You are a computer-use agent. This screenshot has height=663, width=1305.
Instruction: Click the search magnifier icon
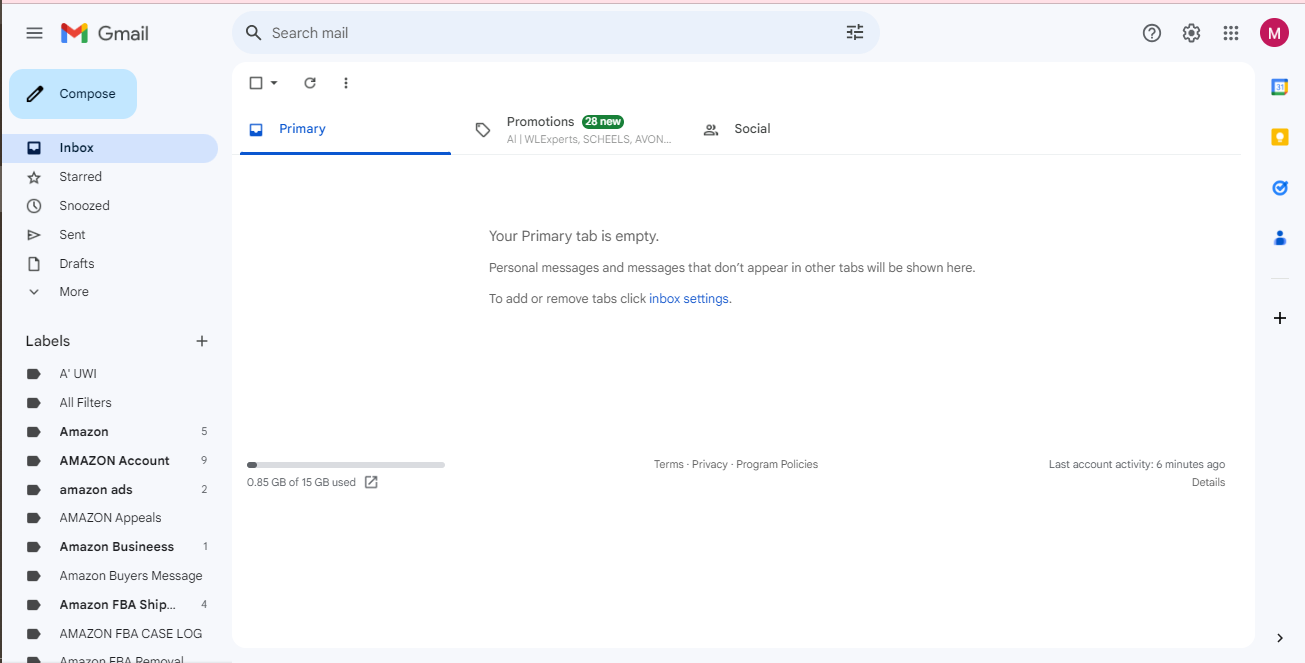click(x=254, y=33)
